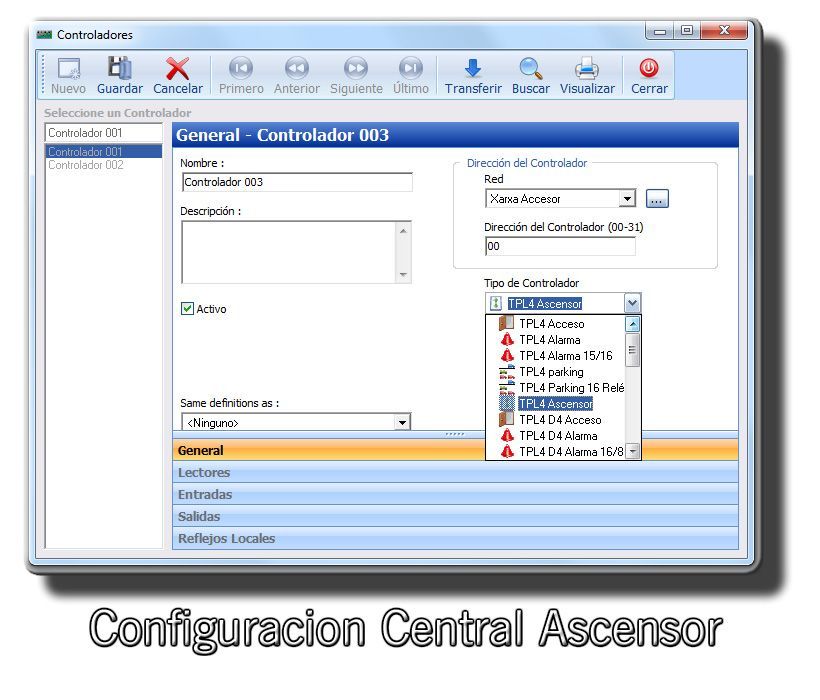Pick TPL4 parking from type list

(x=551, y=372)
